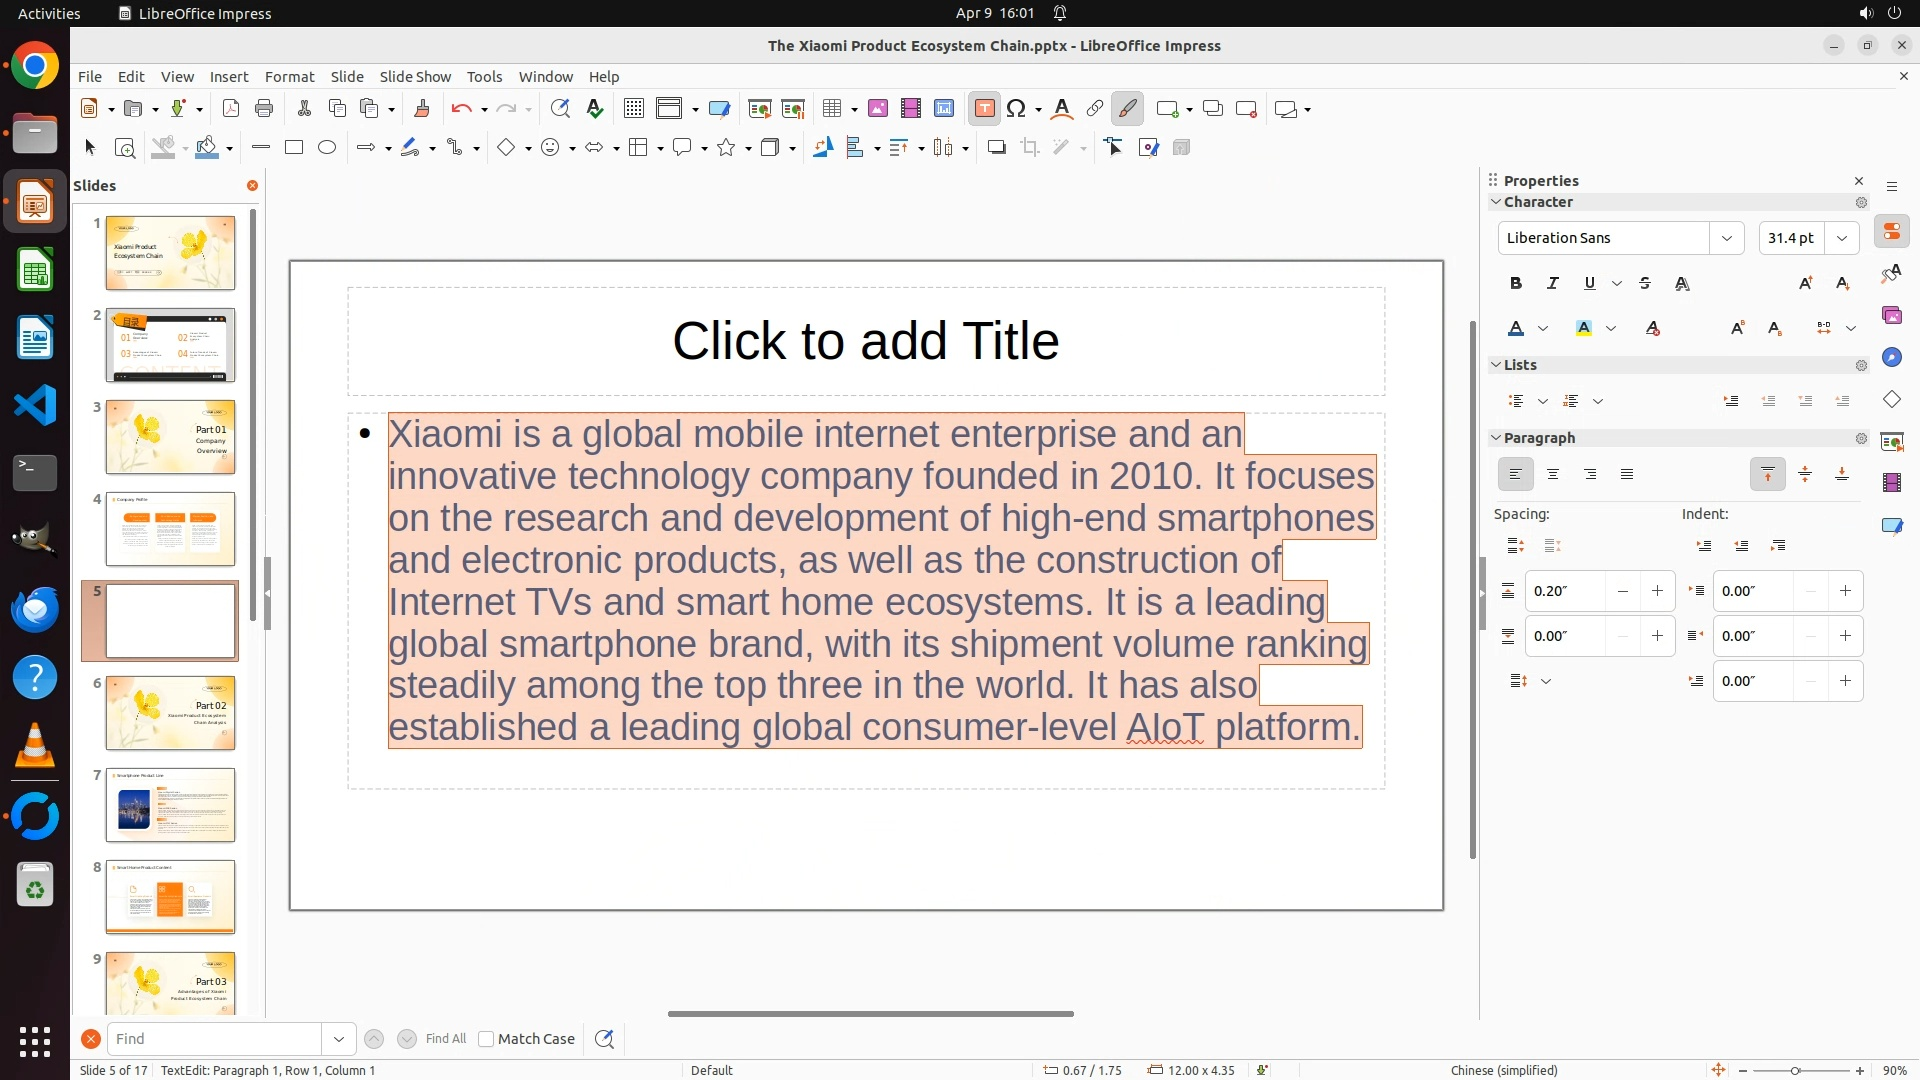Select the Ellipse drawing tool
The height and width of the screenshot is (1080, 1920).
click(327, 148)
